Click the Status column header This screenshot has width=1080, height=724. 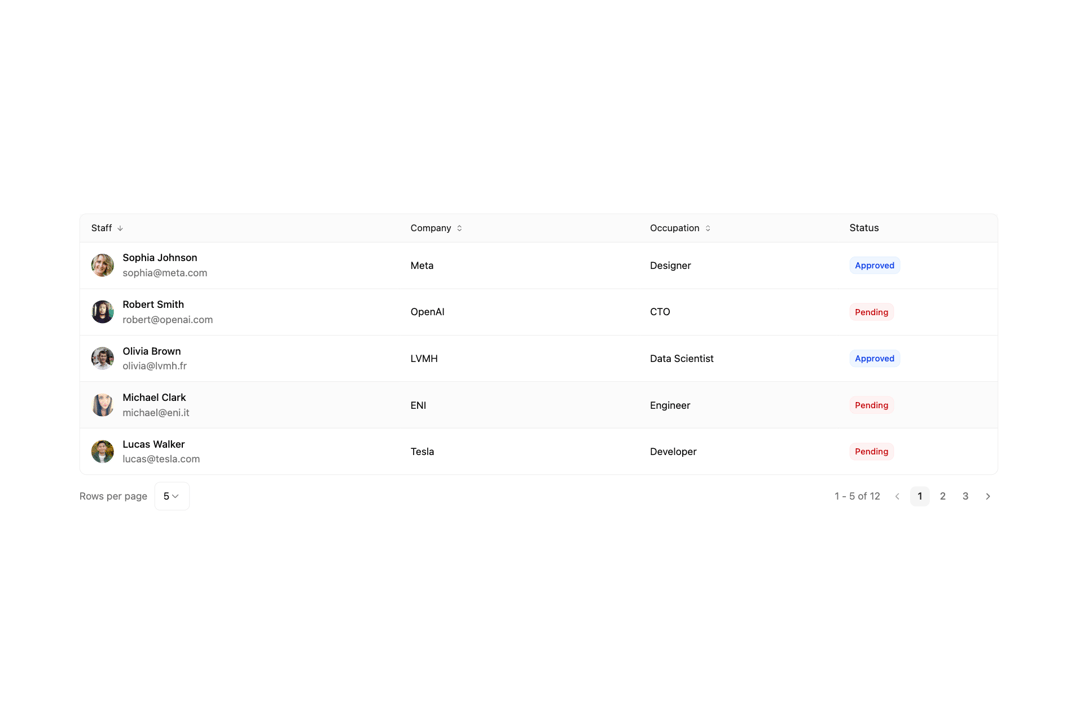click(x=864, y=228)
